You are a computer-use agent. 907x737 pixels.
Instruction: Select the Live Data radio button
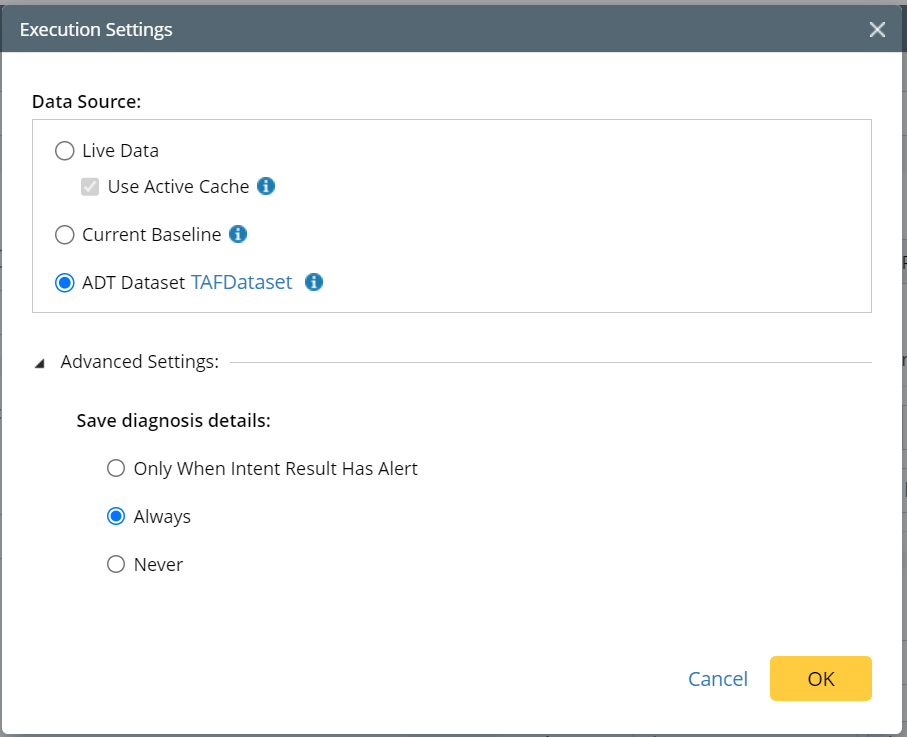[65, 151]
